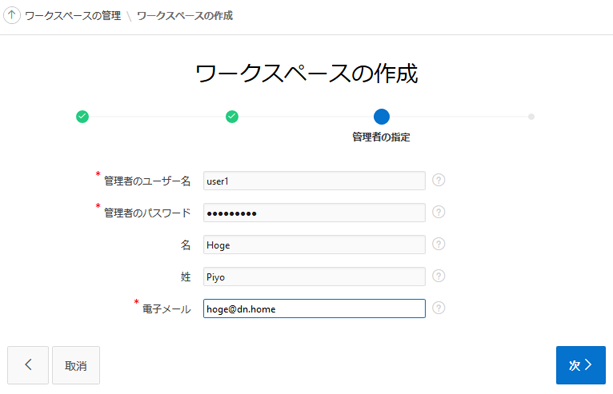
Task: Open help for 管理者のパスワード field
Action: tap(439, 212)
